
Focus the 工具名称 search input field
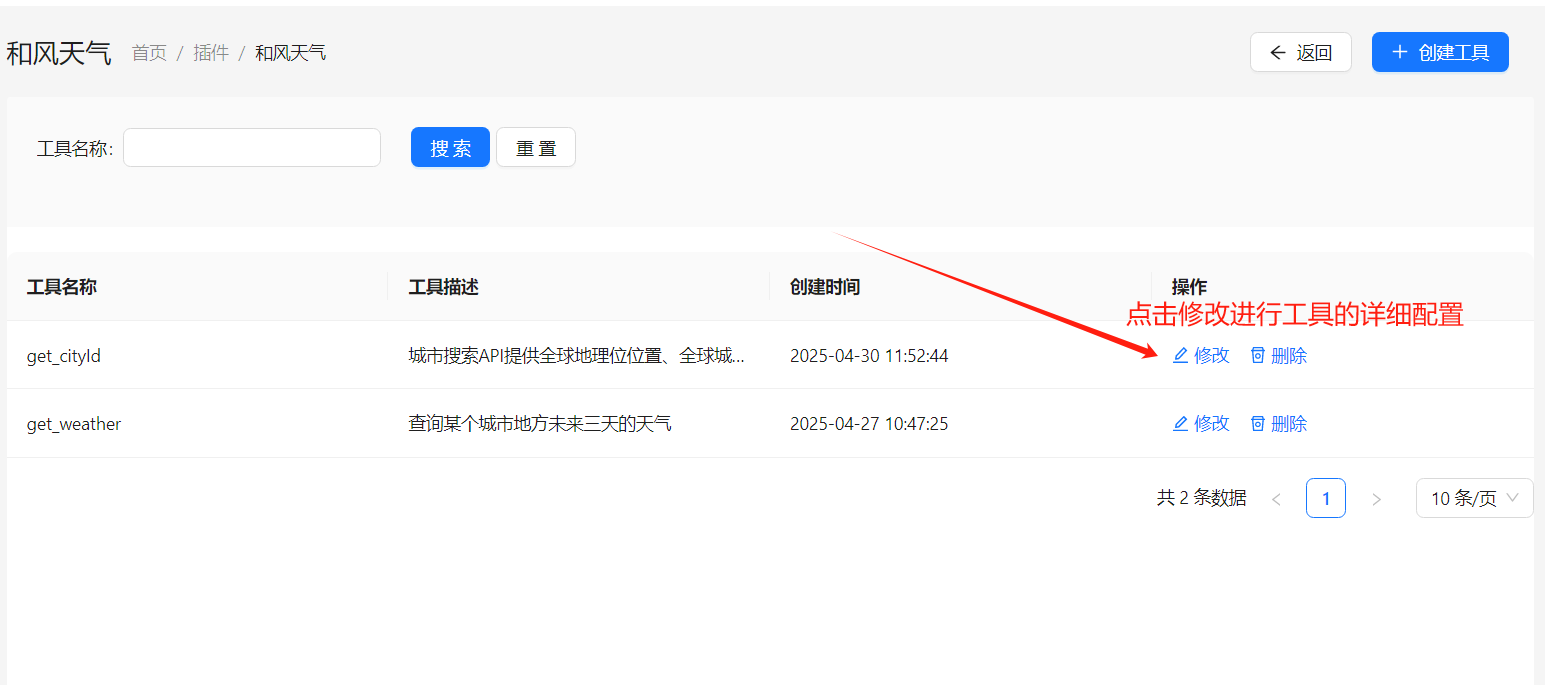(x=252, y=148)
